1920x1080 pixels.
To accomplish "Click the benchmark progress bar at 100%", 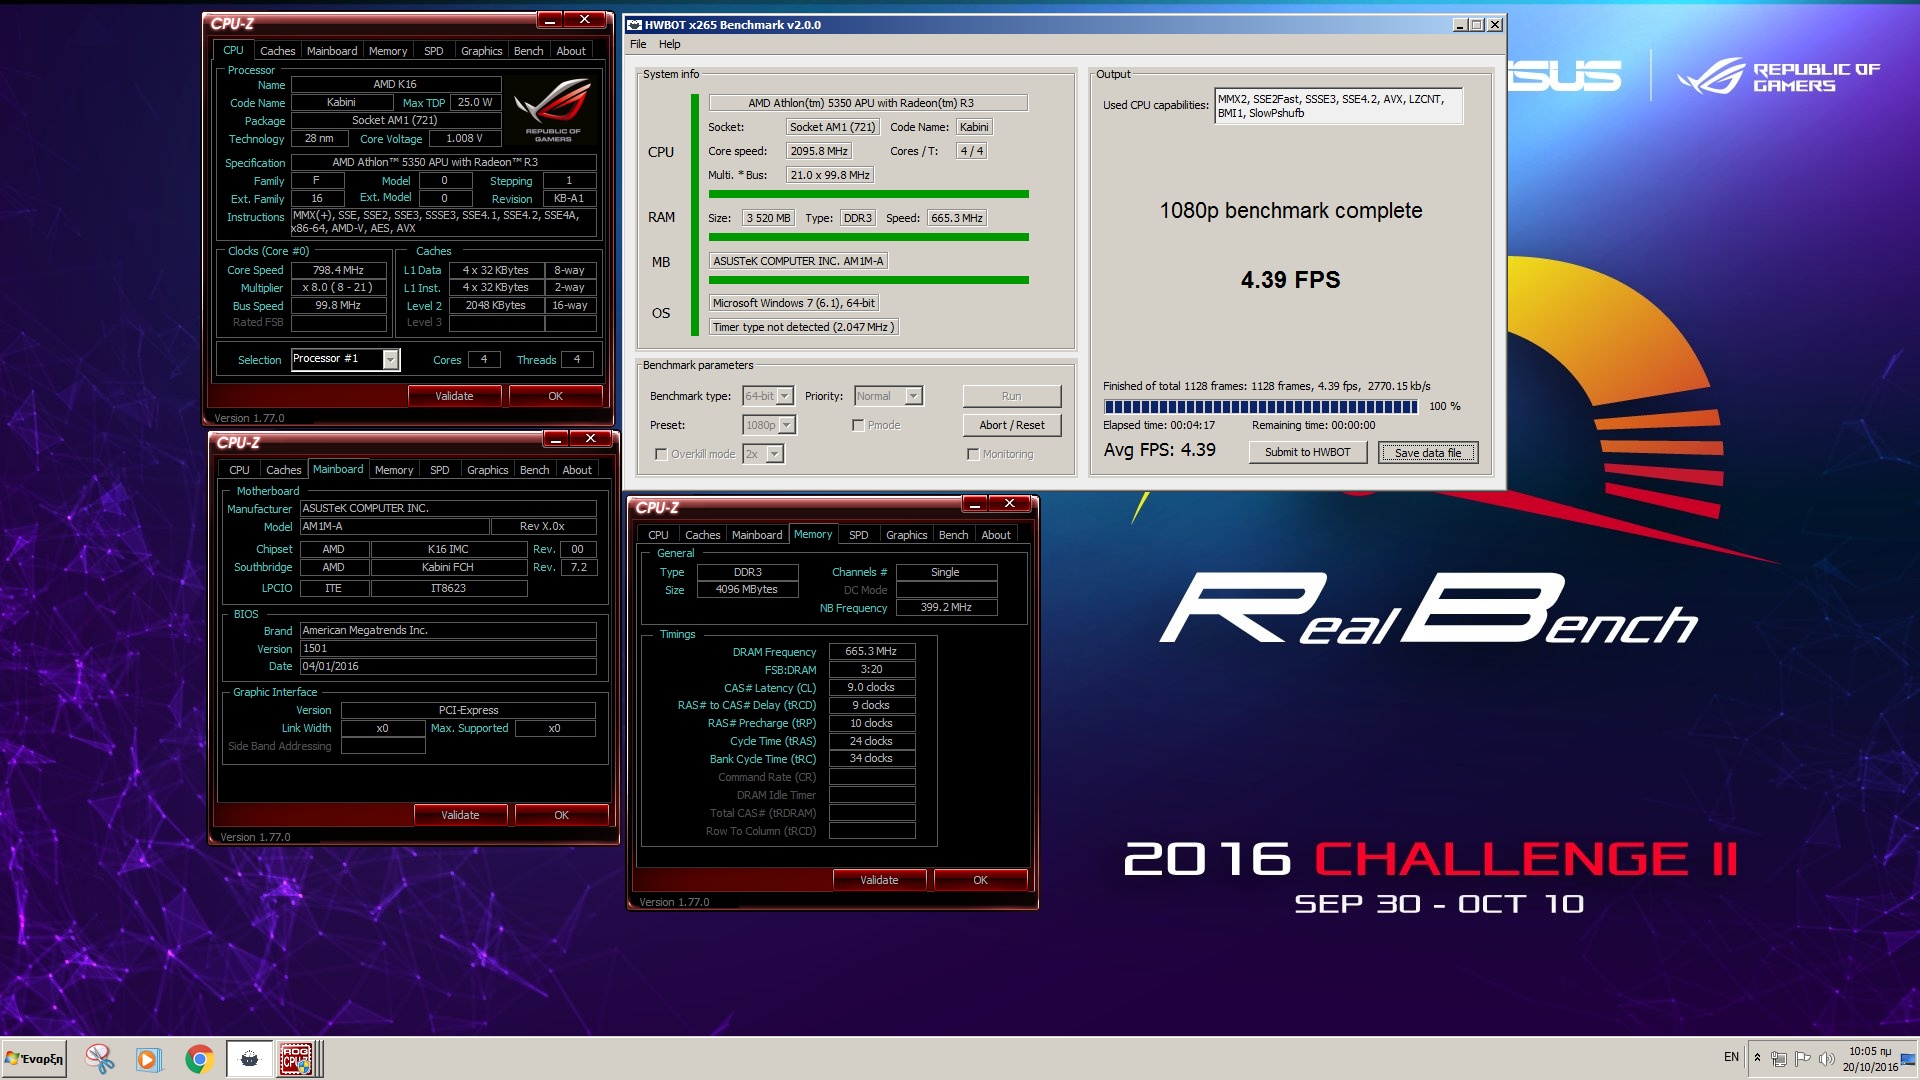I will tap(1260, 407).
